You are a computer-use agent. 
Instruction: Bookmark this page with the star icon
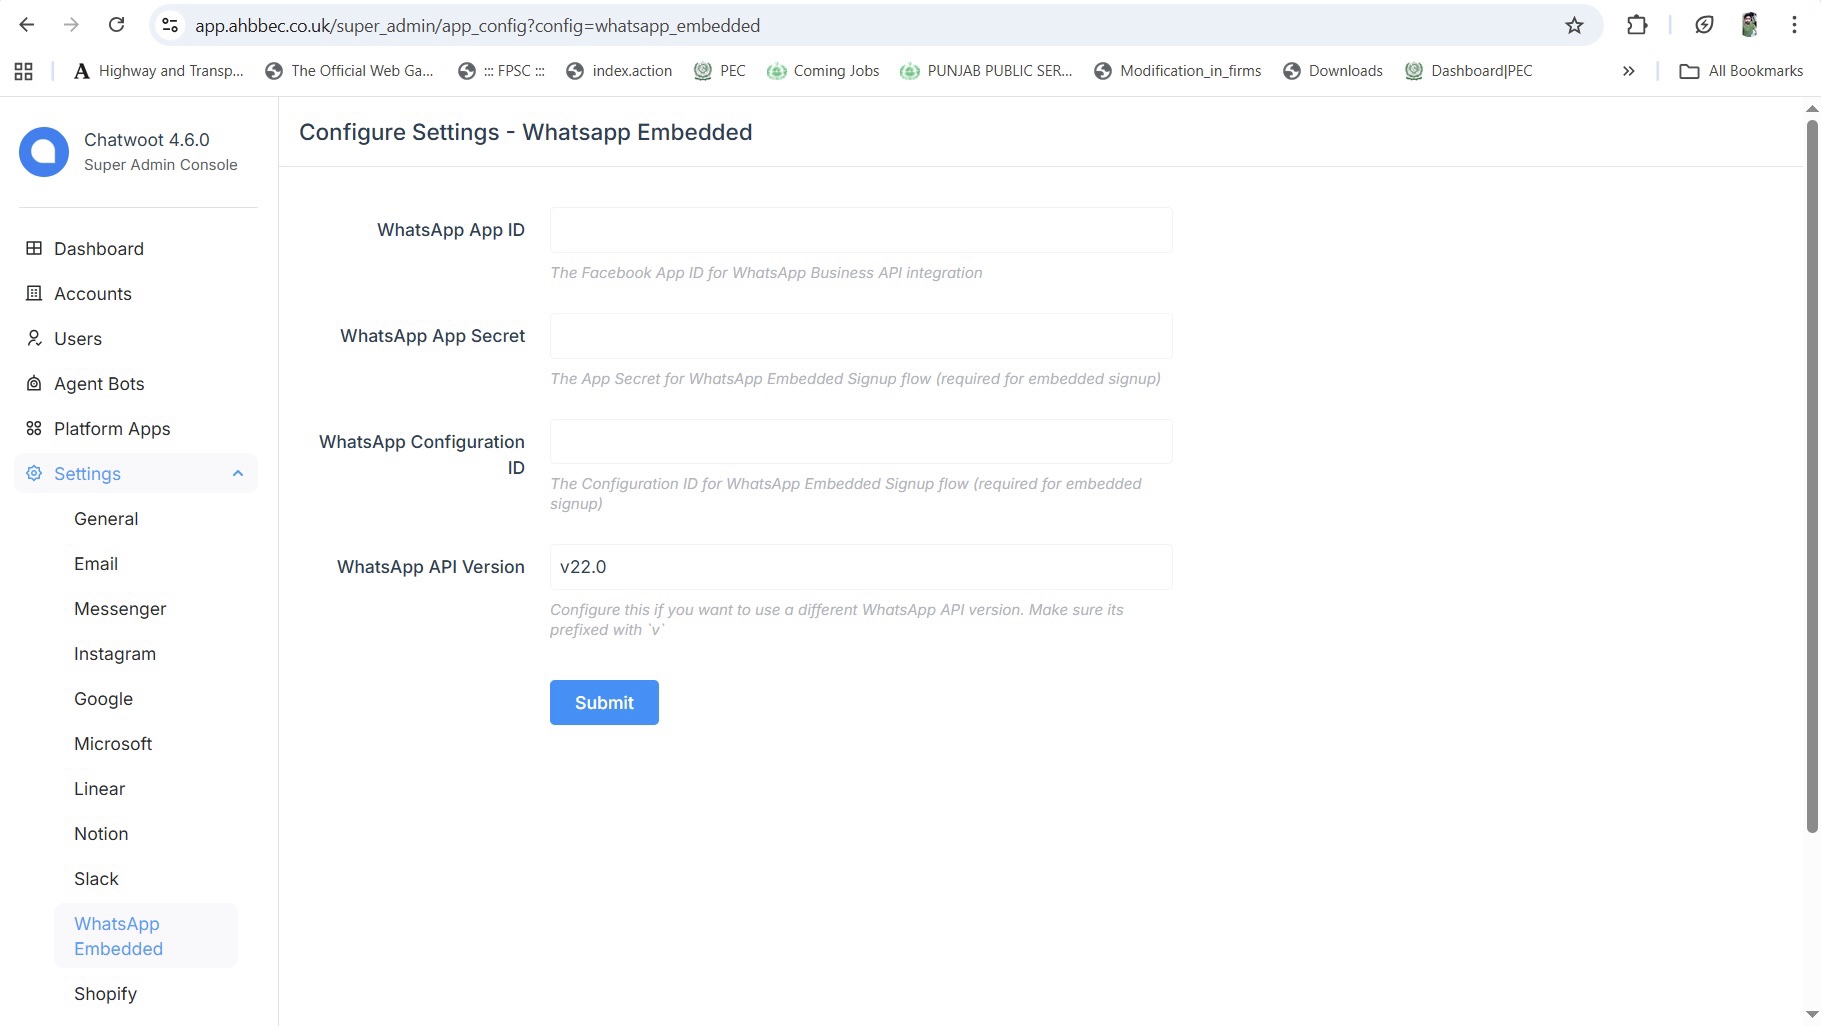[1574, 26]
